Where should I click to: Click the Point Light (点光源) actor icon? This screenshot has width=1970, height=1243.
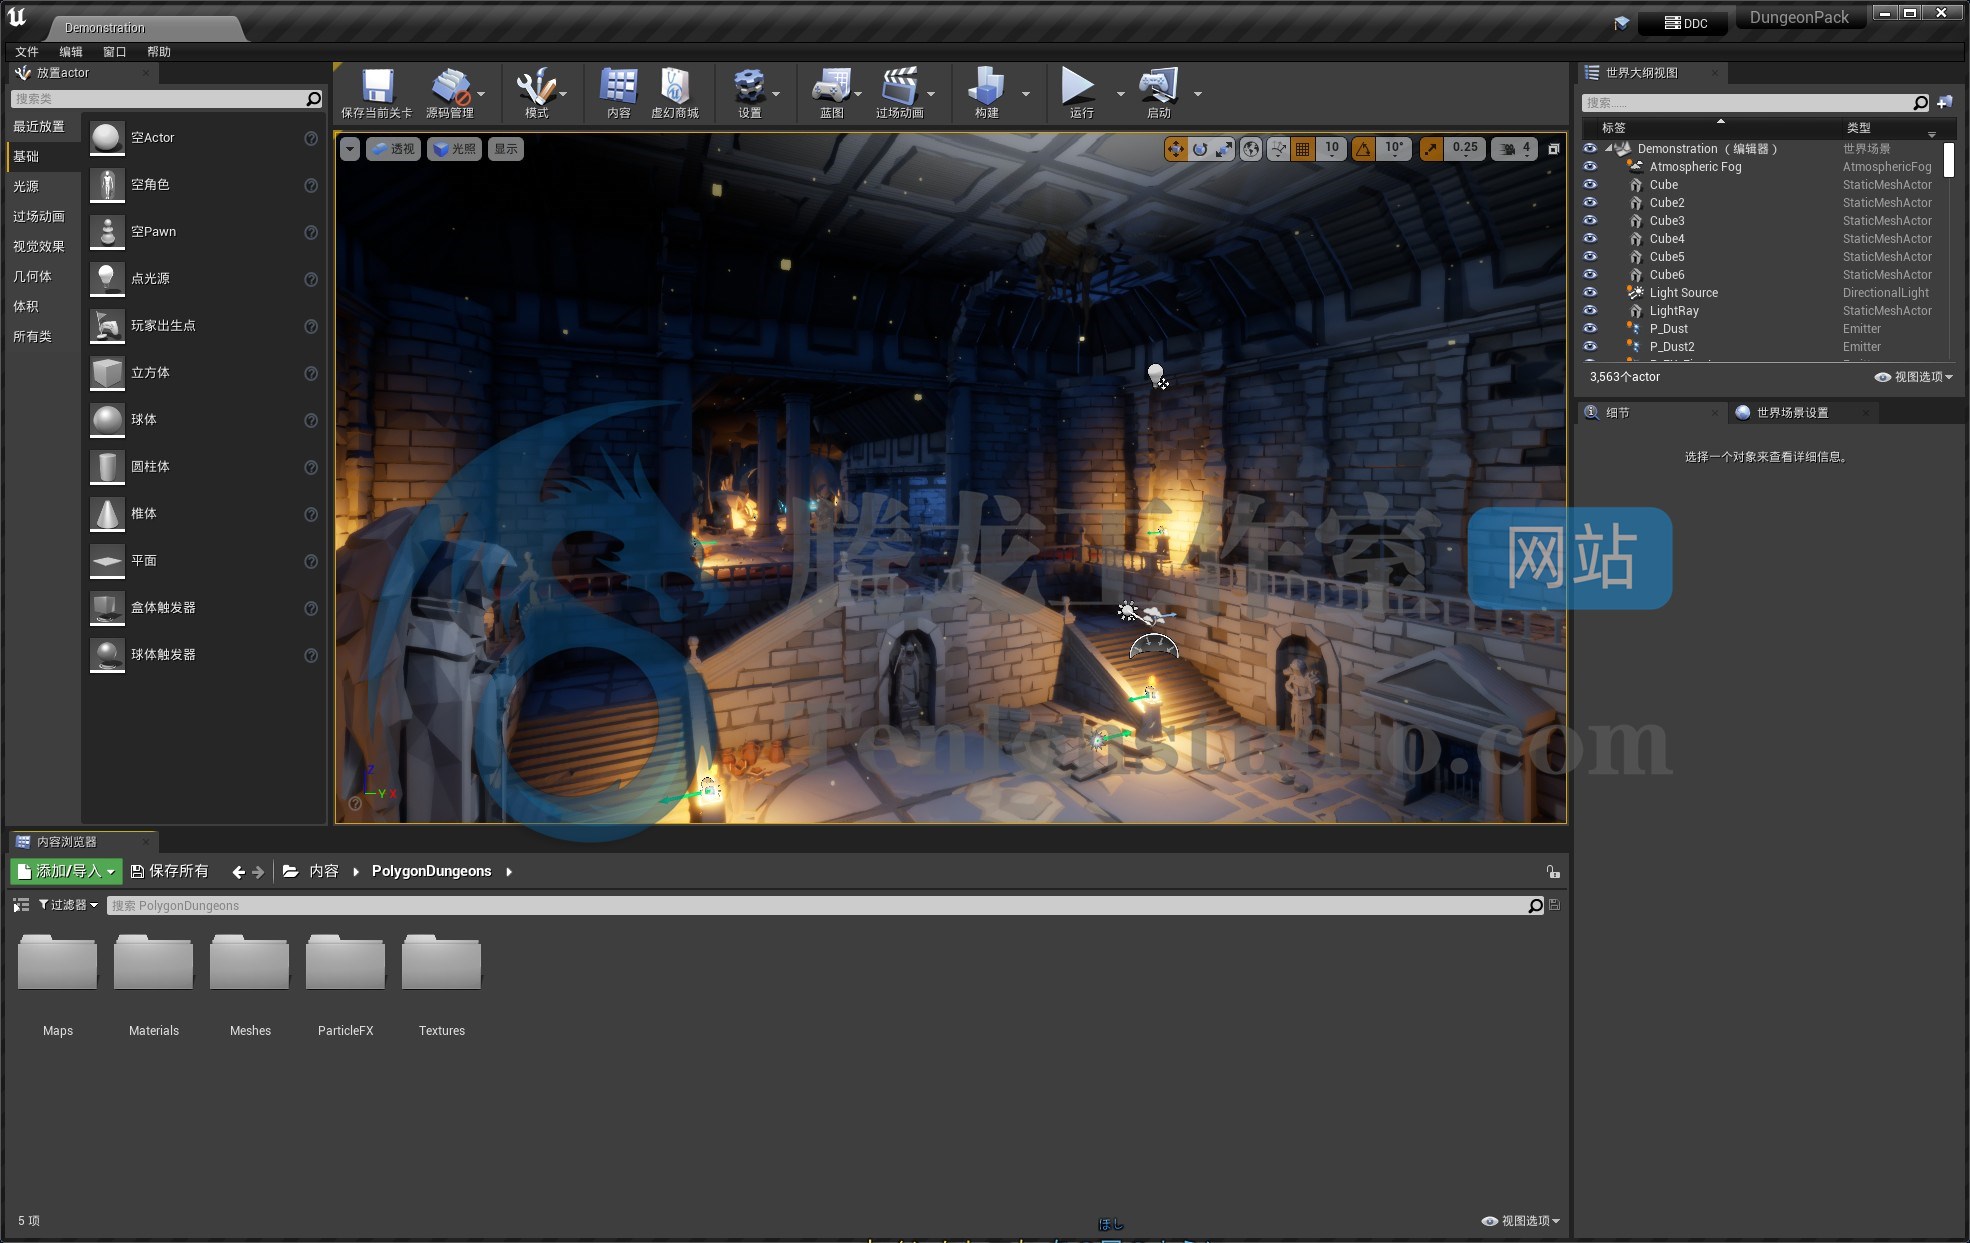pyautogui.click(x=107, y=279)
